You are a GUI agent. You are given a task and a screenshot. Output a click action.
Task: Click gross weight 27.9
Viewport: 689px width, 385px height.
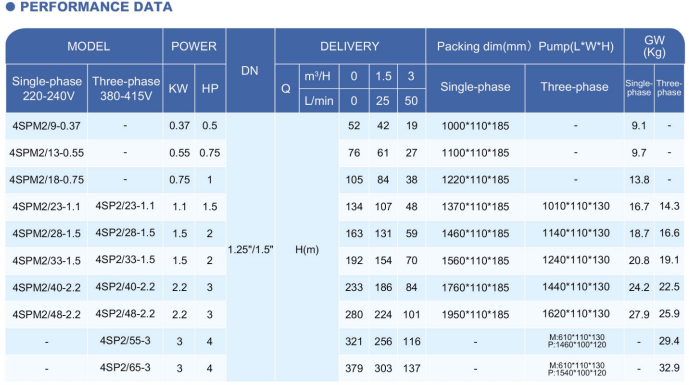pyautogui.click(x=639, y=315)
